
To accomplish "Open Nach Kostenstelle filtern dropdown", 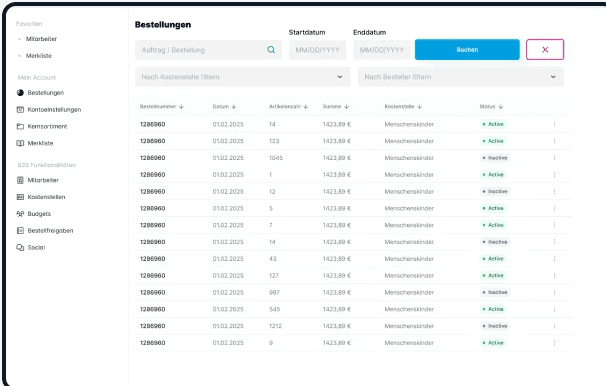I will pyautogui.click(x=243, y=77).
